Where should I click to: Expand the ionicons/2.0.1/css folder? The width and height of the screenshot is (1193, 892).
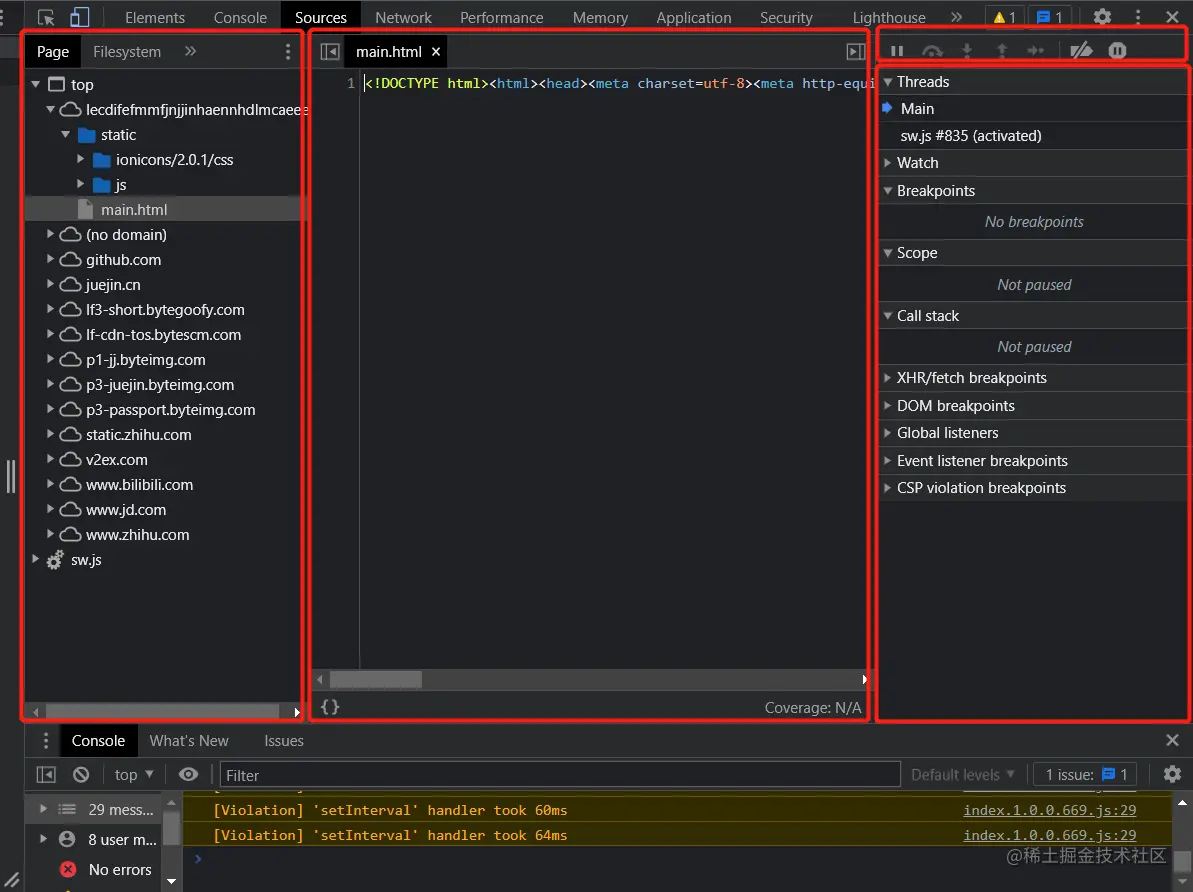pos(81,159)
